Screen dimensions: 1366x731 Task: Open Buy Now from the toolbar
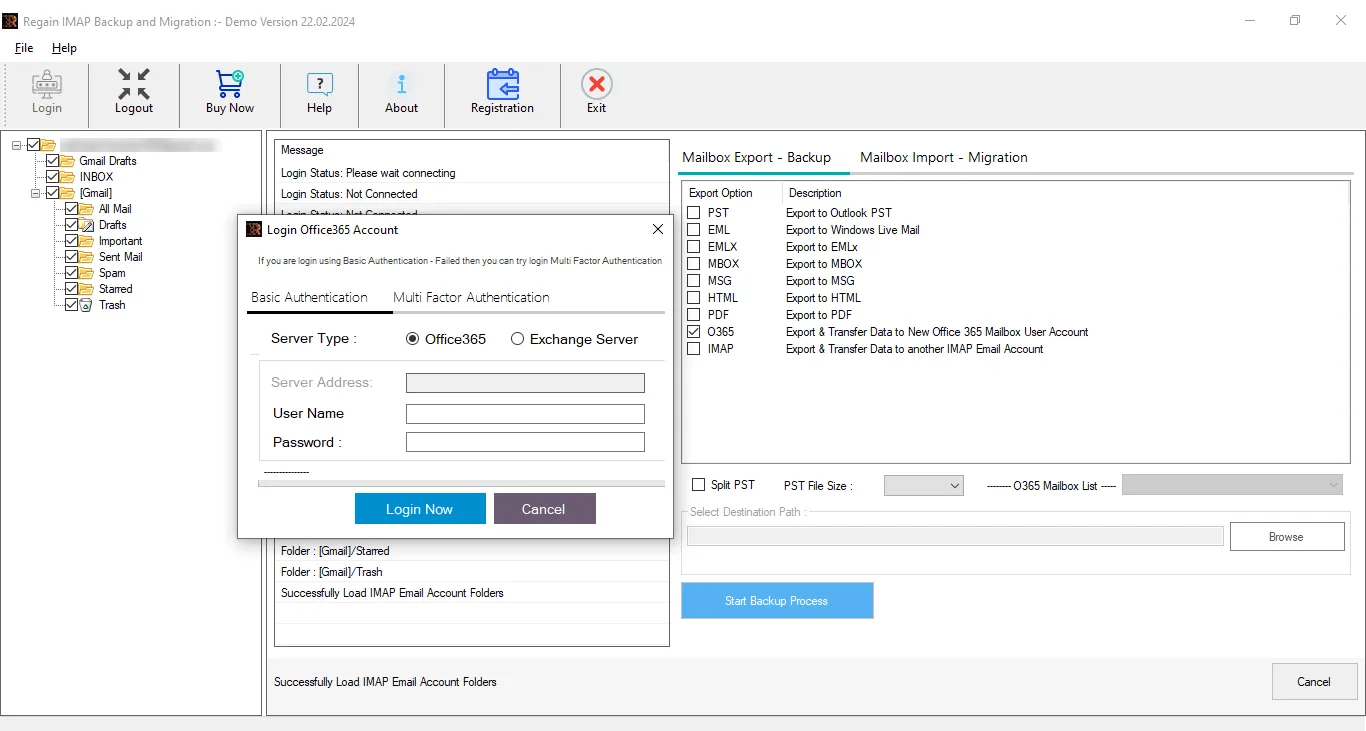tap(228, 92)
